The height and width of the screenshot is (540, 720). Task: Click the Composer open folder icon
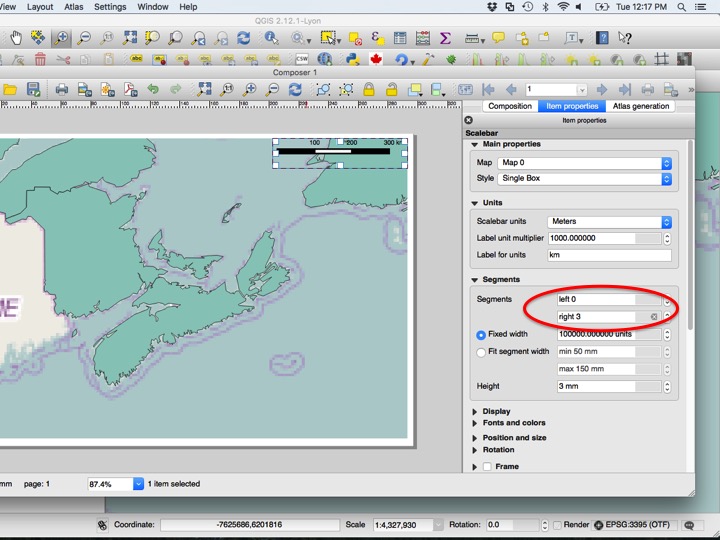(x=10, y=89)
